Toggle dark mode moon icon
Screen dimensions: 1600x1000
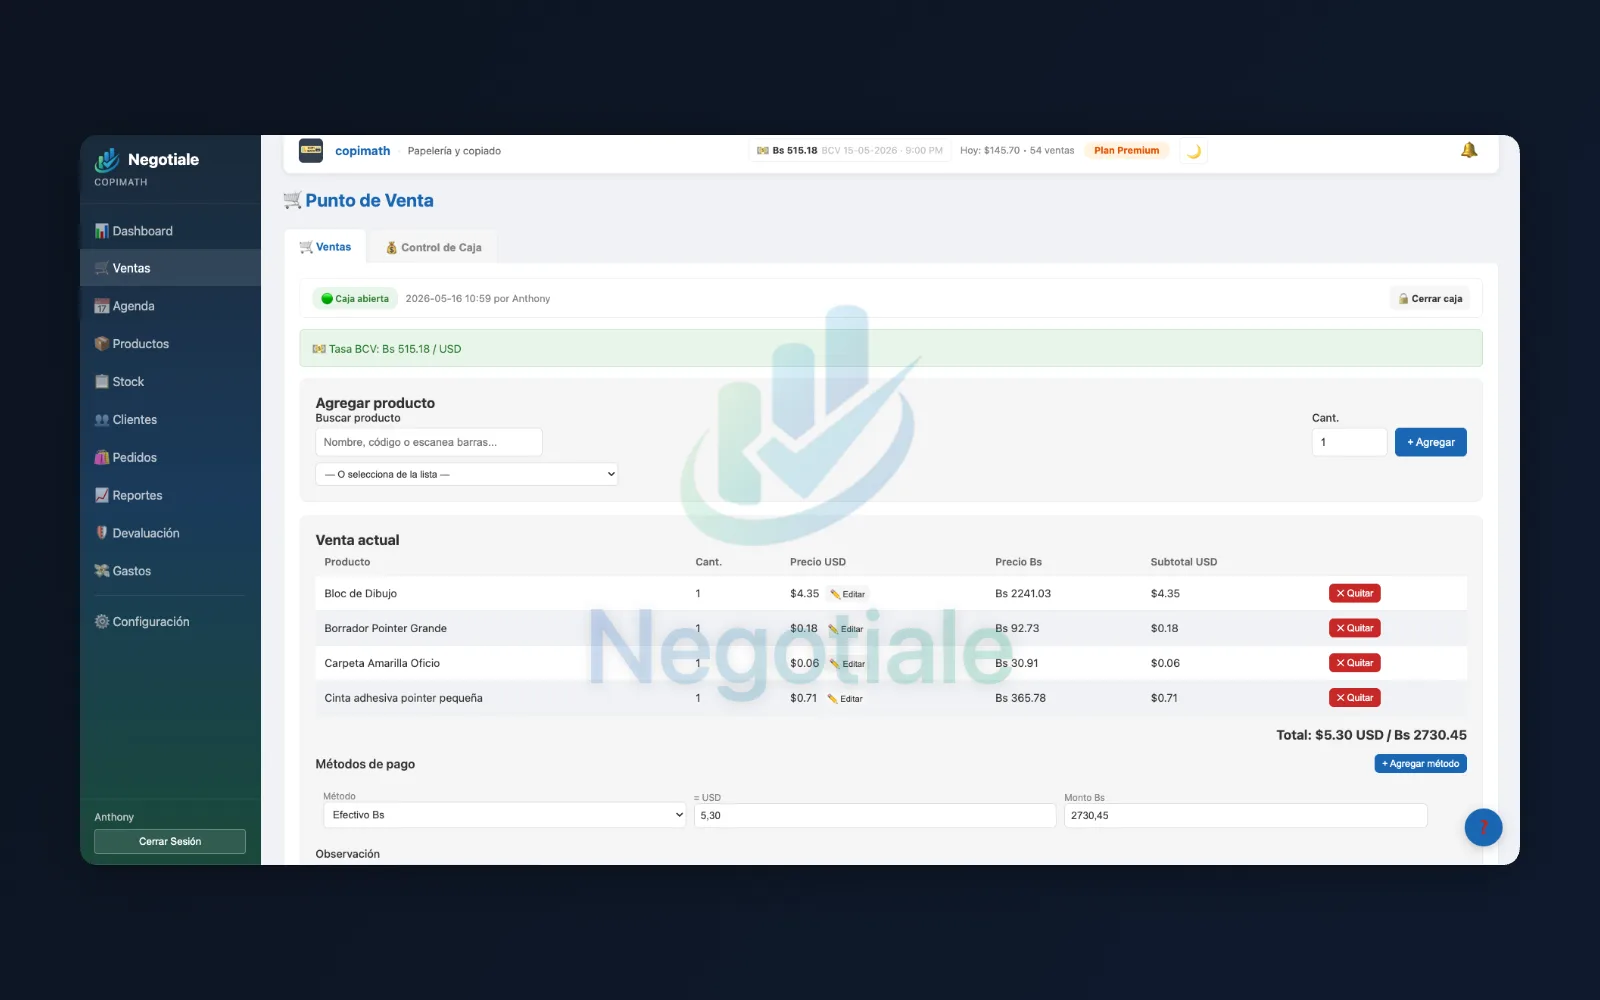[1193, 151]
